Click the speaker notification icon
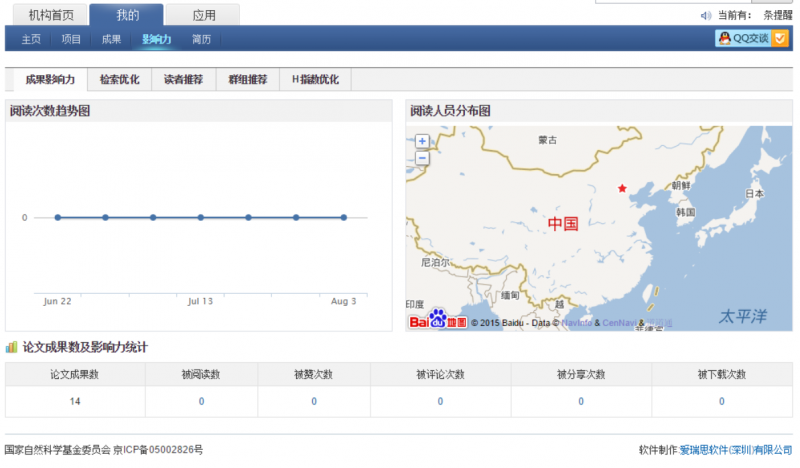The width and height of the screenshot is (800, 468). pos(706,16)
